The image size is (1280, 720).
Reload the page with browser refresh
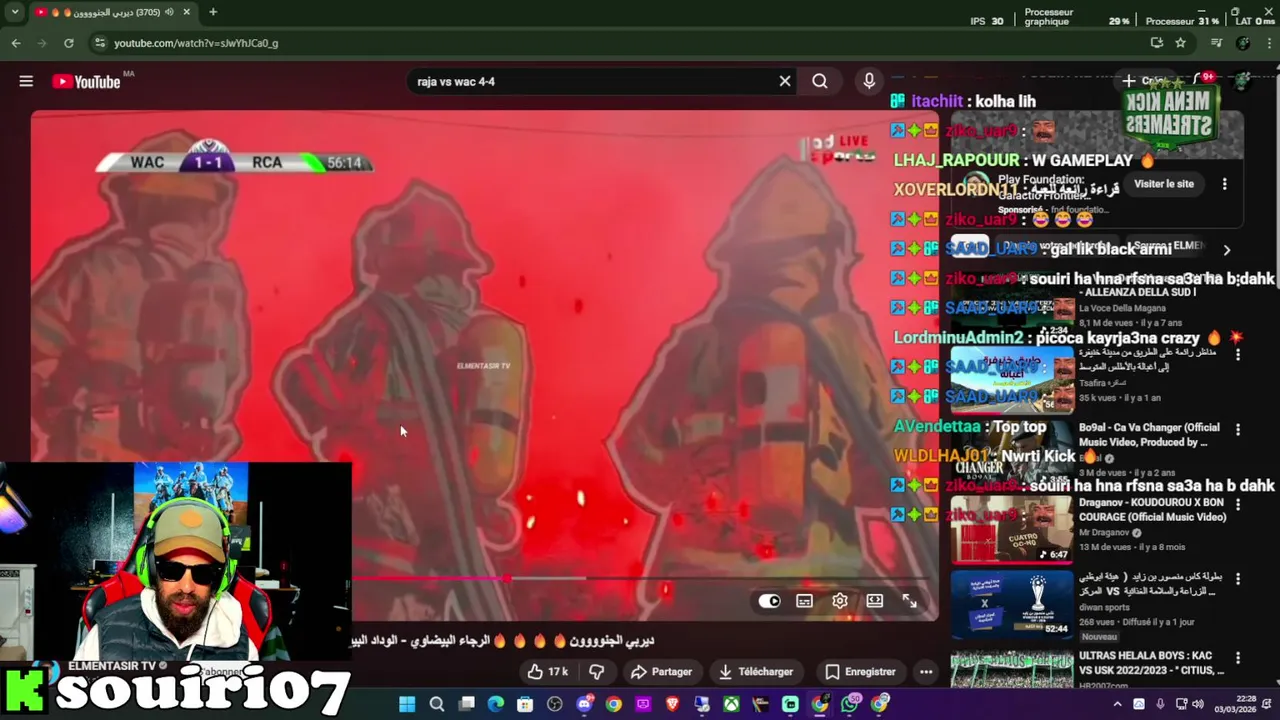68,43
